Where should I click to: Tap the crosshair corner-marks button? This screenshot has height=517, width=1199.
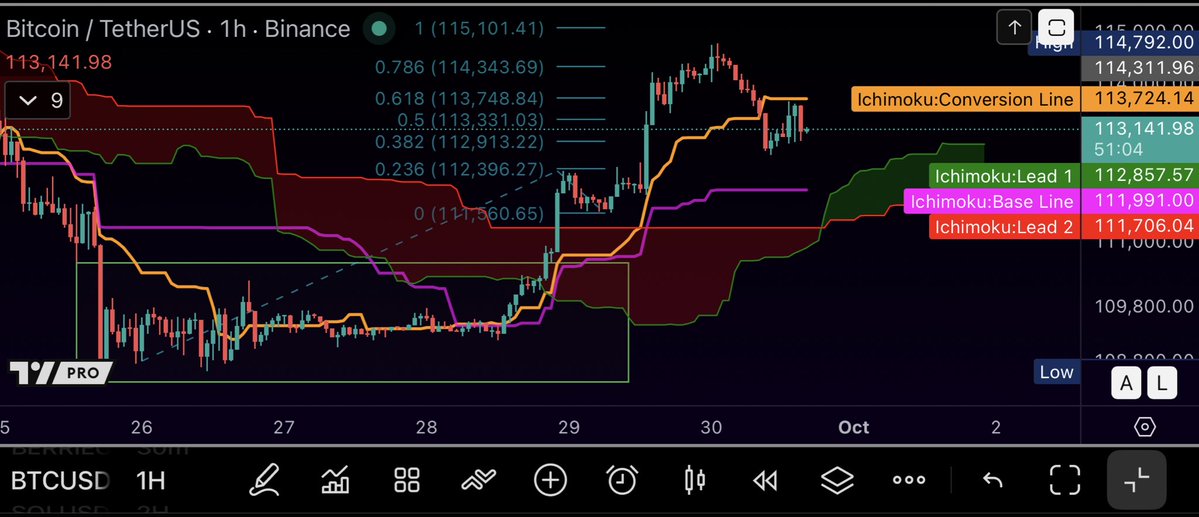[x=1137, y=480]
